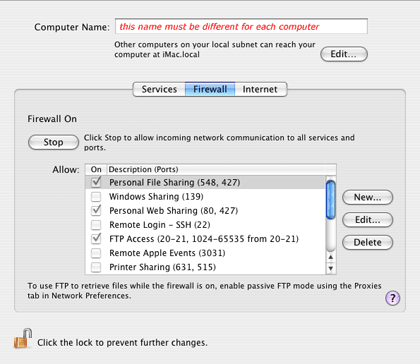
Task: Switch to the Internet tab
Action: [260, 89]
